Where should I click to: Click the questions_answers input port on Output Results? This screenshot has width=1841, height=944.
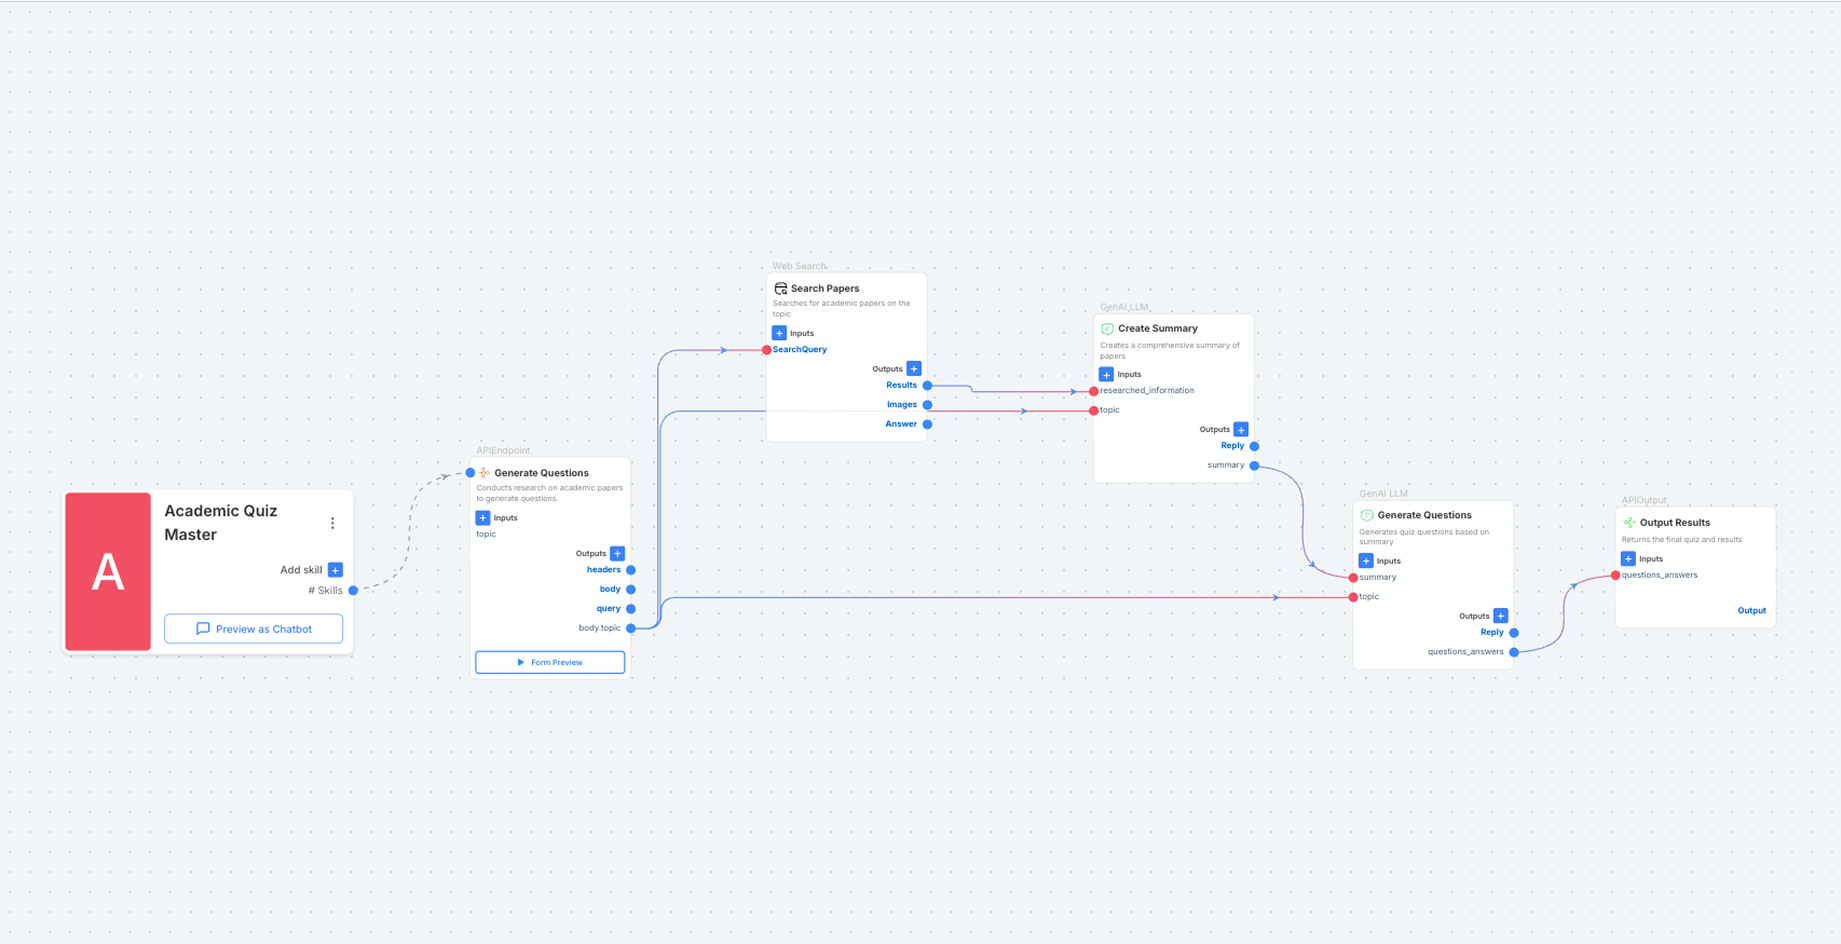[1616, 575]
